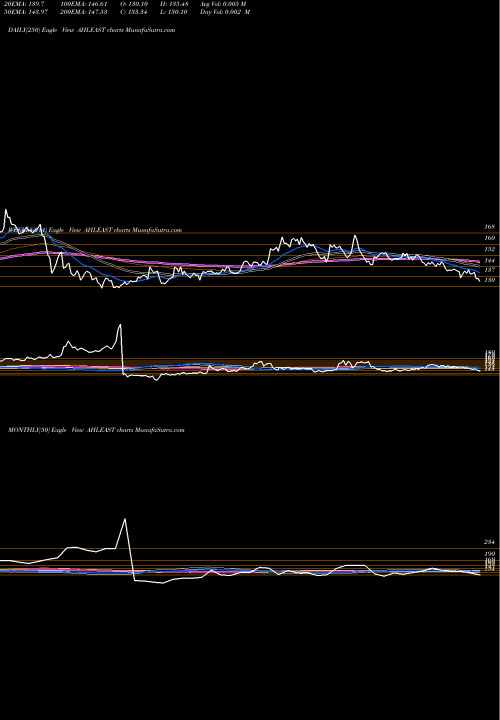The image size is (500, 720).
Task: Click the open price 'O:' value
Action: (x=134, y=4)
